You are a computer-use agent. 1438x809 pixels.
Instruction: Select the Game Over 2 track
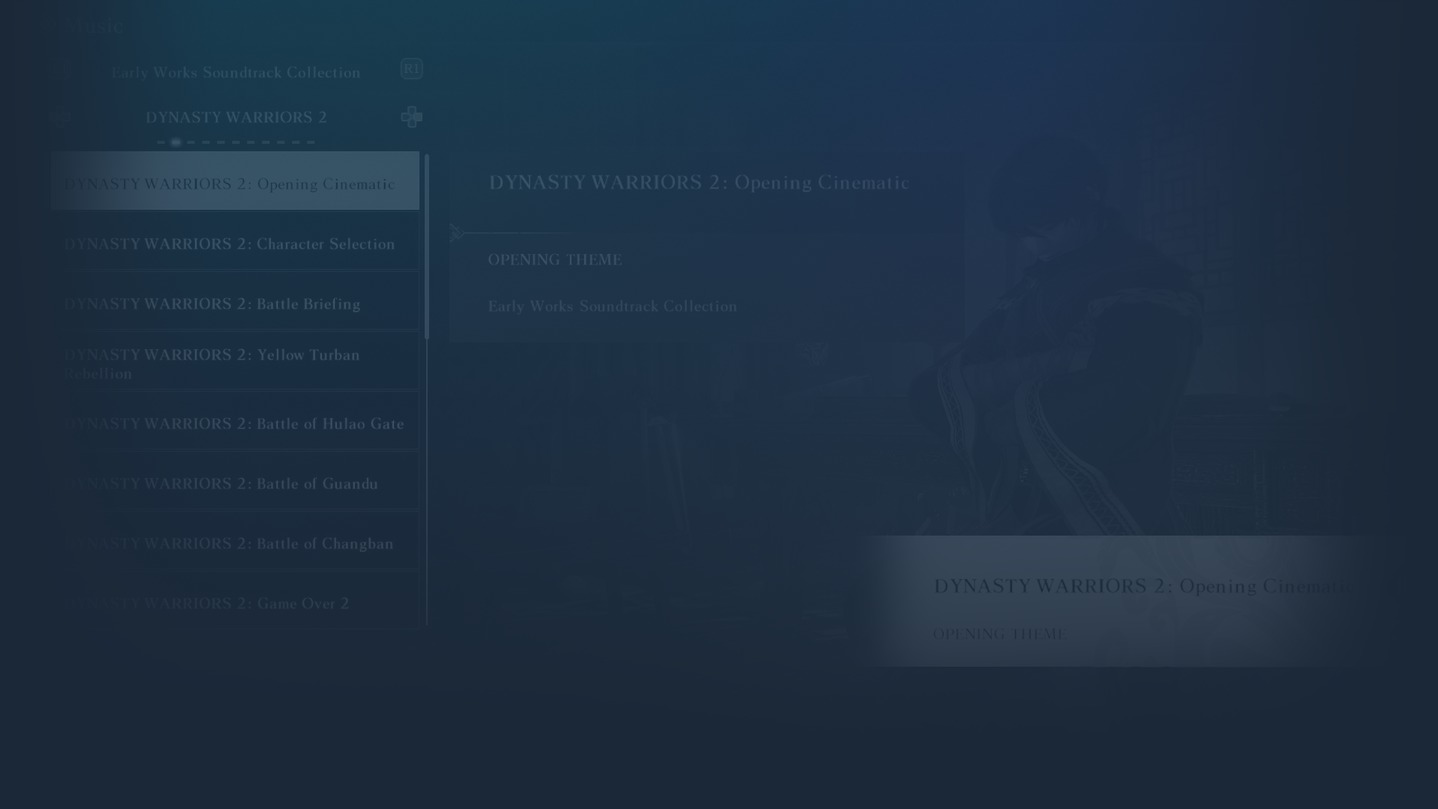[236, 600]
